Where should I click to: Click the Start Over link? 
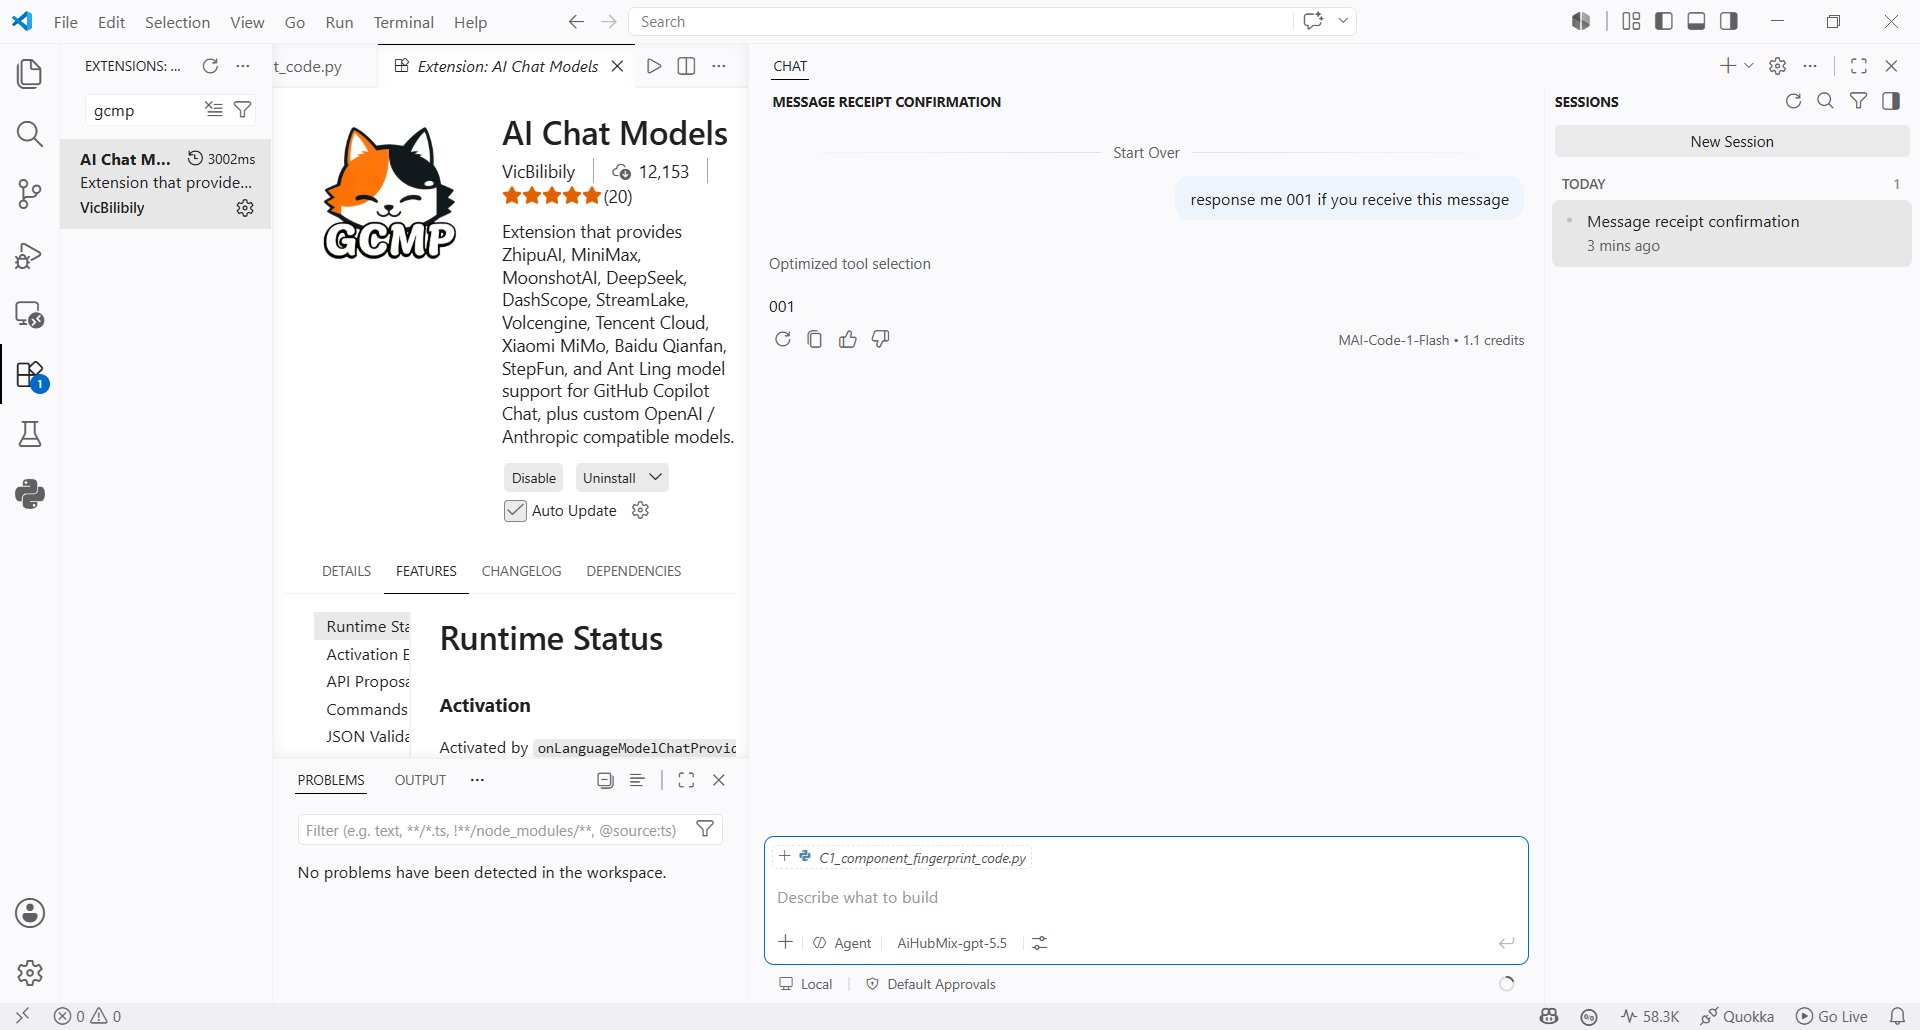coord(1146,153)
